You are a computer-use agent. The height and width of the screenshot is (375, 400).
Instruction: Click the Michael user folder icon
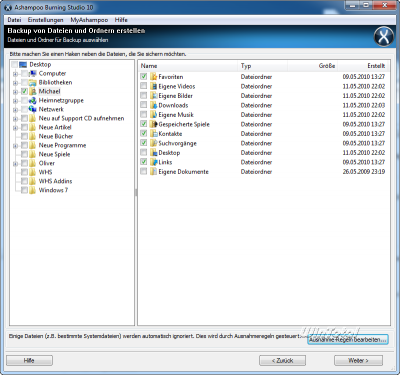(x=32, y=92)
